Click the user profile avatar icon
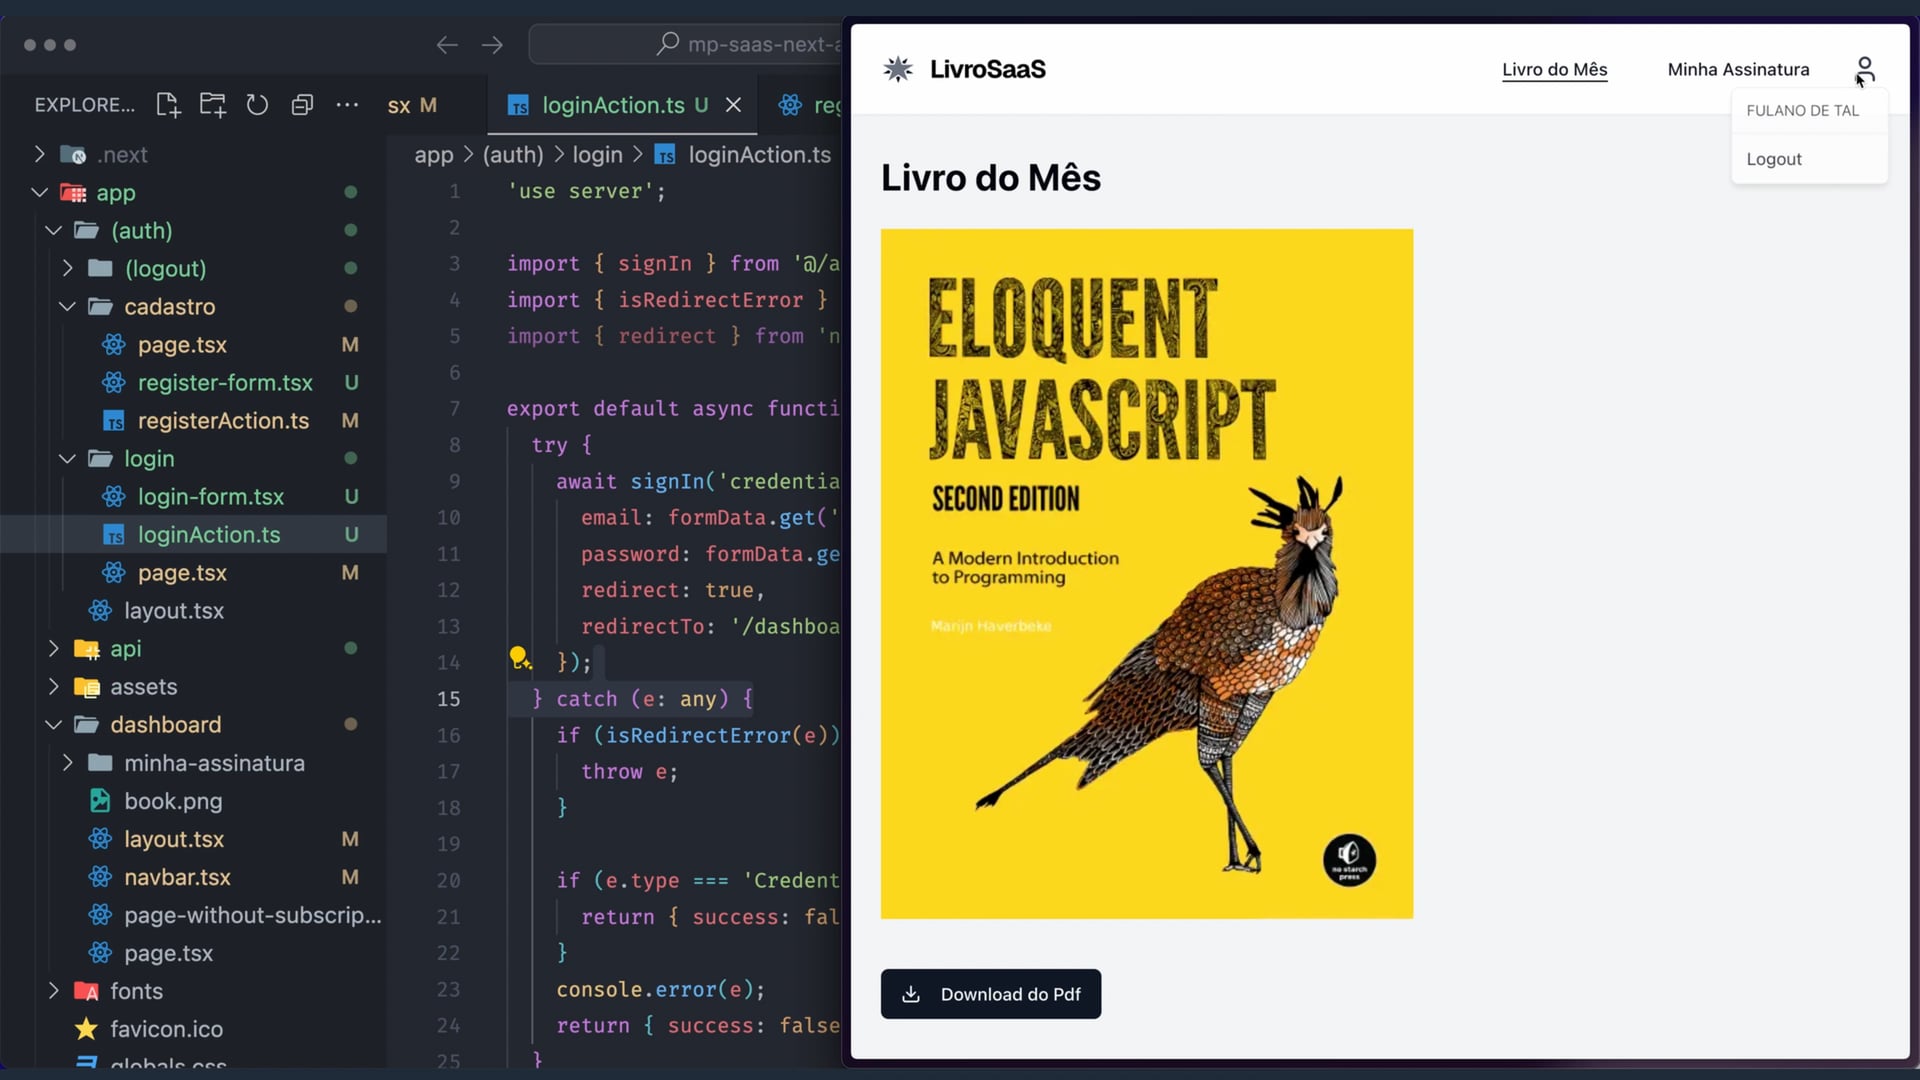The image size is (1920, 1080). point(1864,69)
